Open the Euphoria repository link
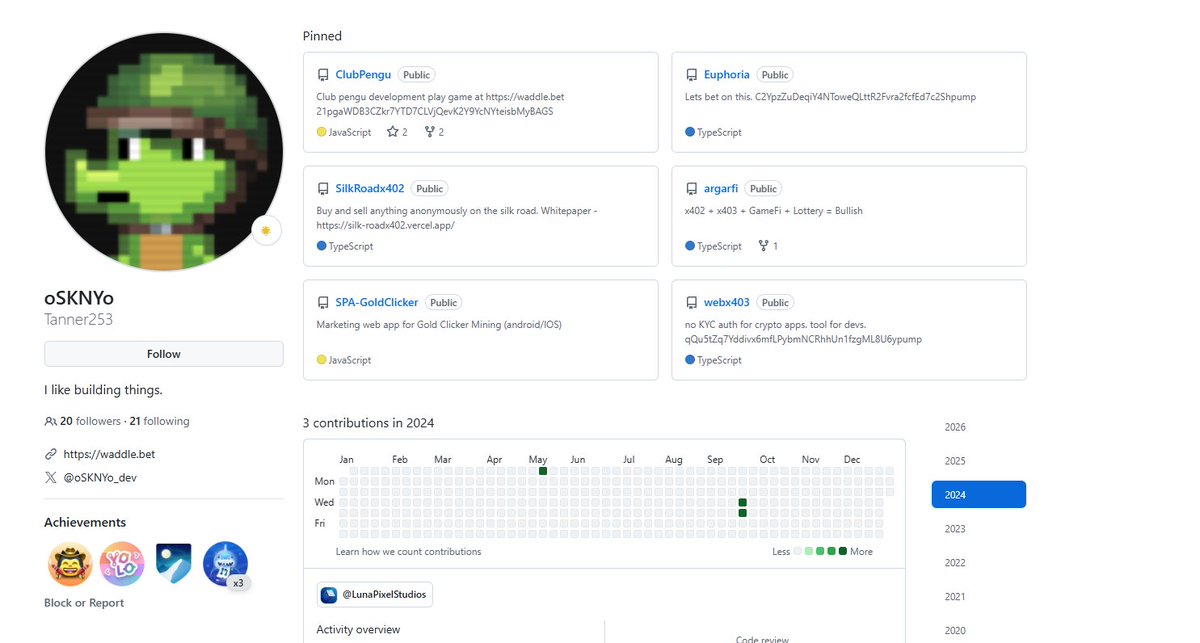Screen dimensions: 1200x643 (727, 75)
